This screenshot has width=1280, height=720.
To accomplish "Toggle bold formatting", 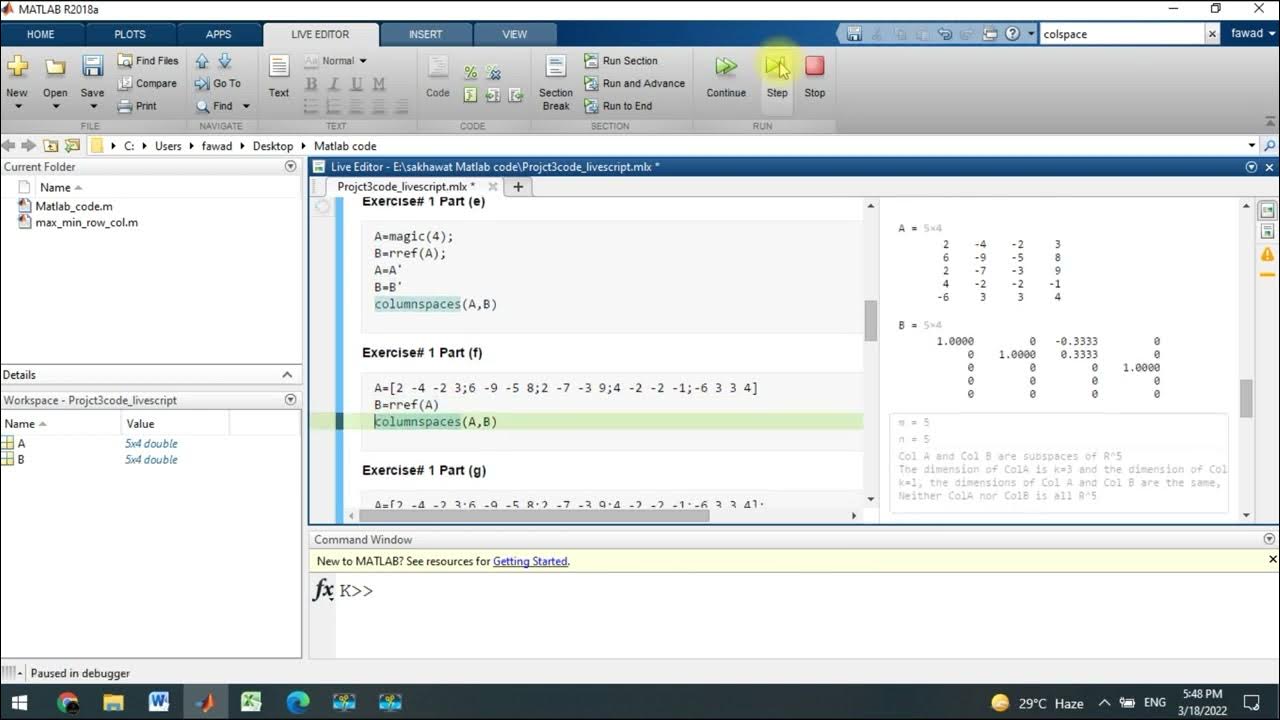I will pos(311,84).
